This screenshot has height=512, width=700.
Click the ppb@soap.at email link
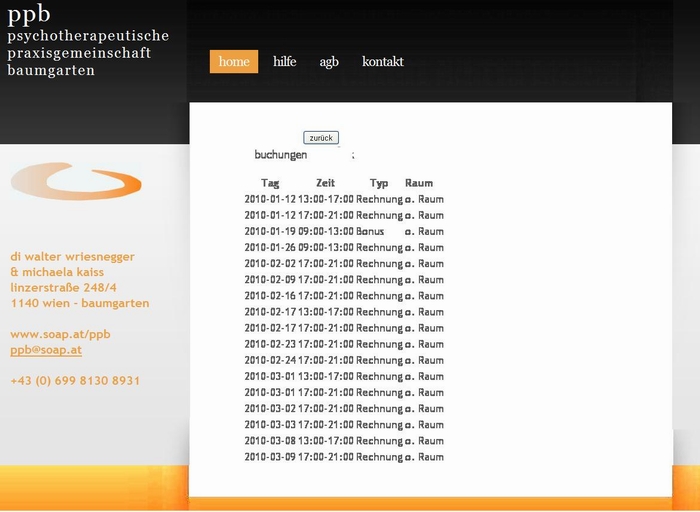46,350
